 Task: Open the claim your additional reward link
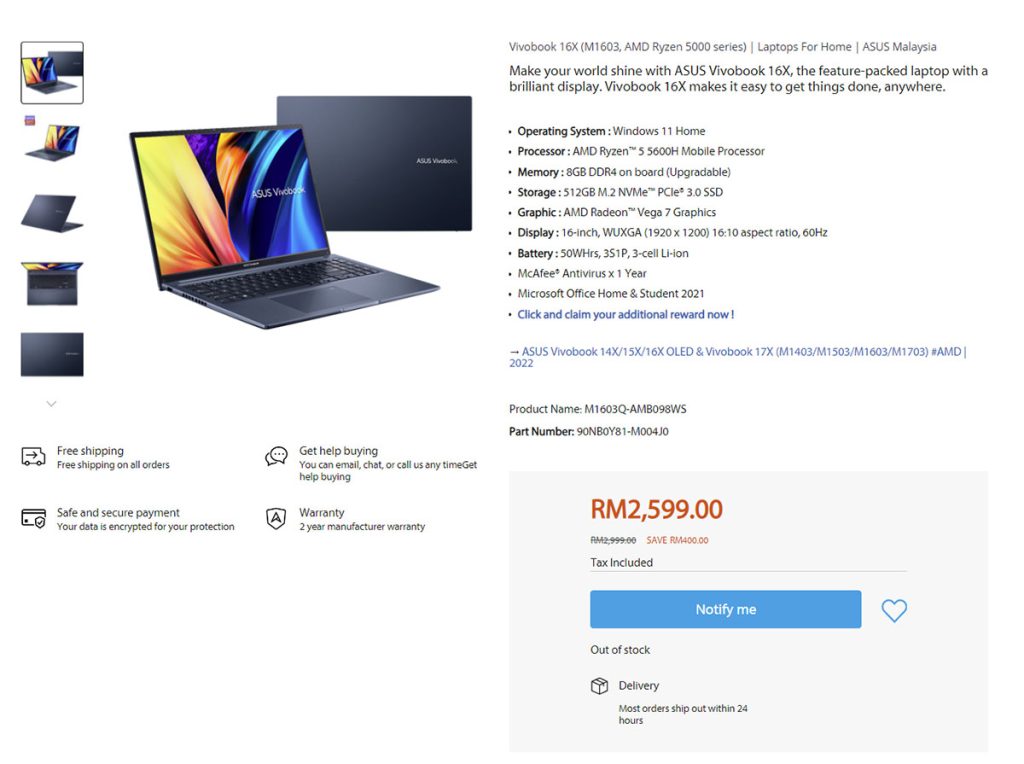626,314
